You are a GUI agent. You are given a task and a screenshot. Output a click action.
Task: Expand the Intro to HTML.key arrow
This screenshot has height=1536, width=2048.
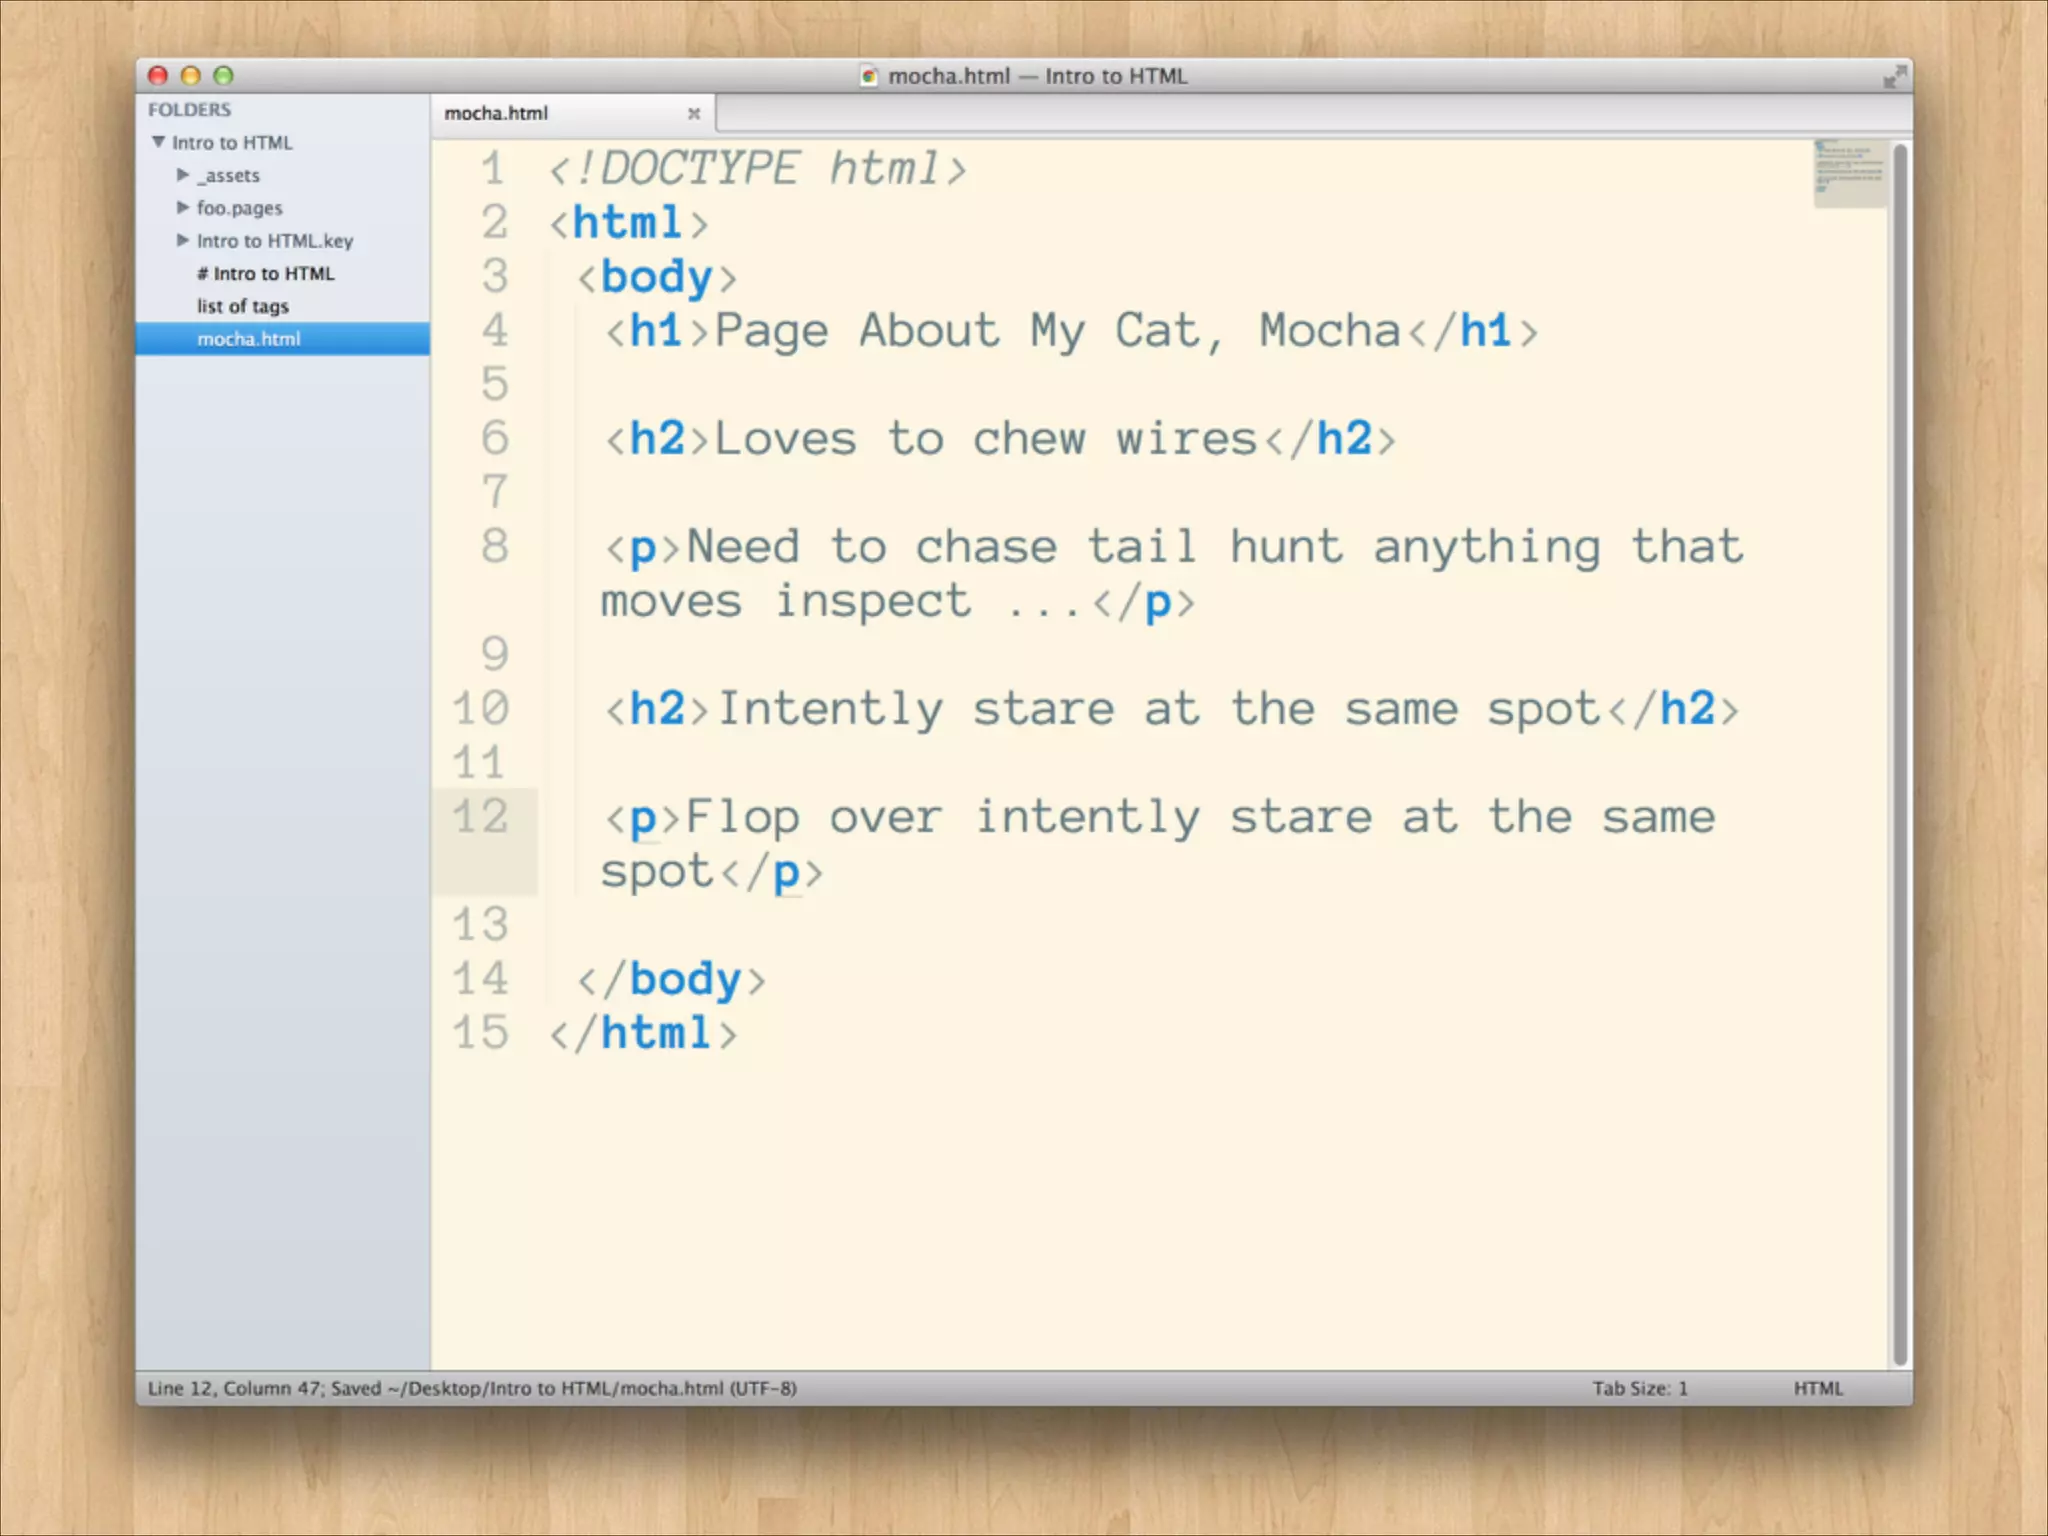(x=183, y=241)
